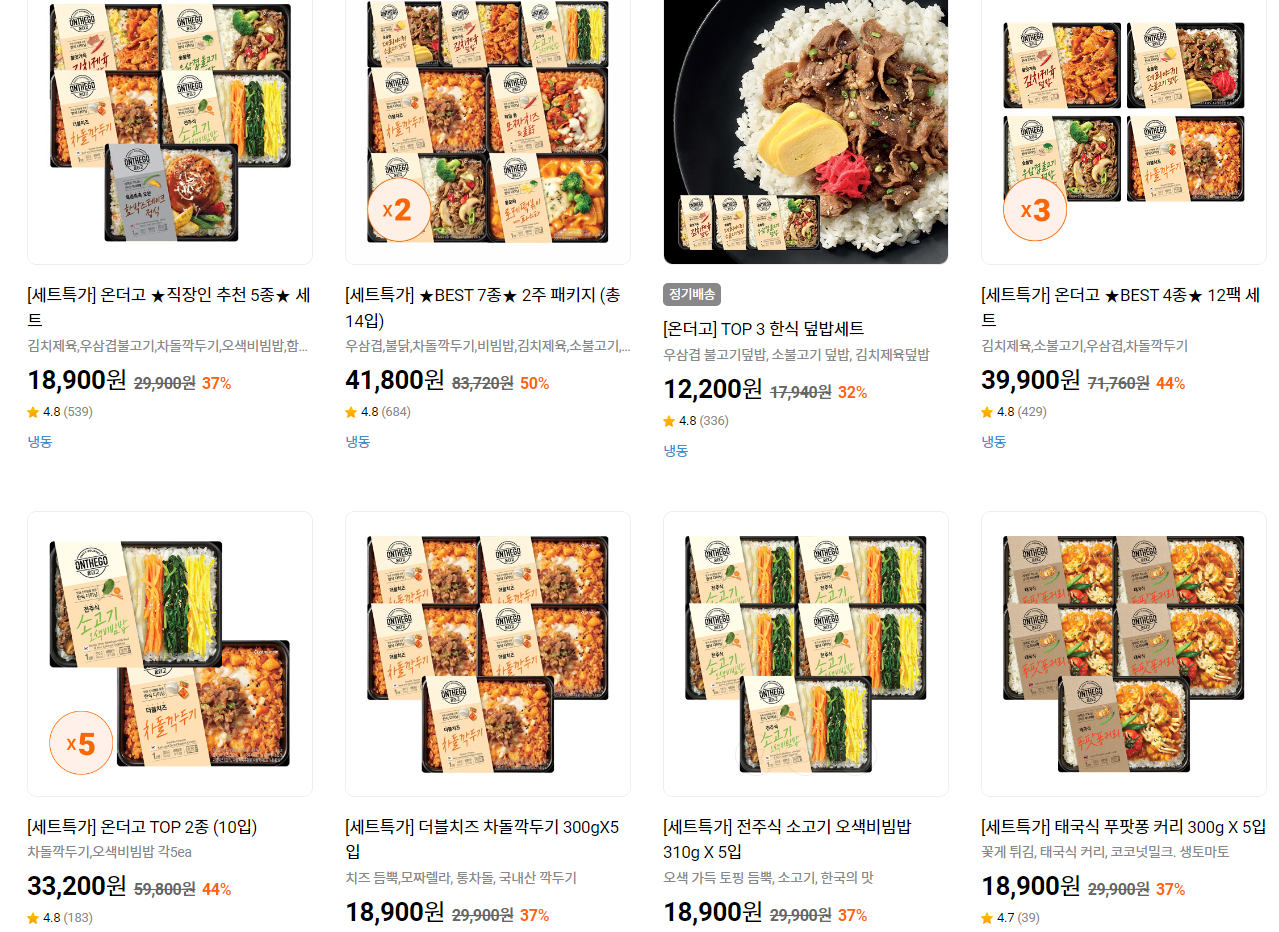This screenshot has height=932, width=1279.
Task: Click 더블치즈 차돌깍두기 five-pack product image
Action: point(488,654)
